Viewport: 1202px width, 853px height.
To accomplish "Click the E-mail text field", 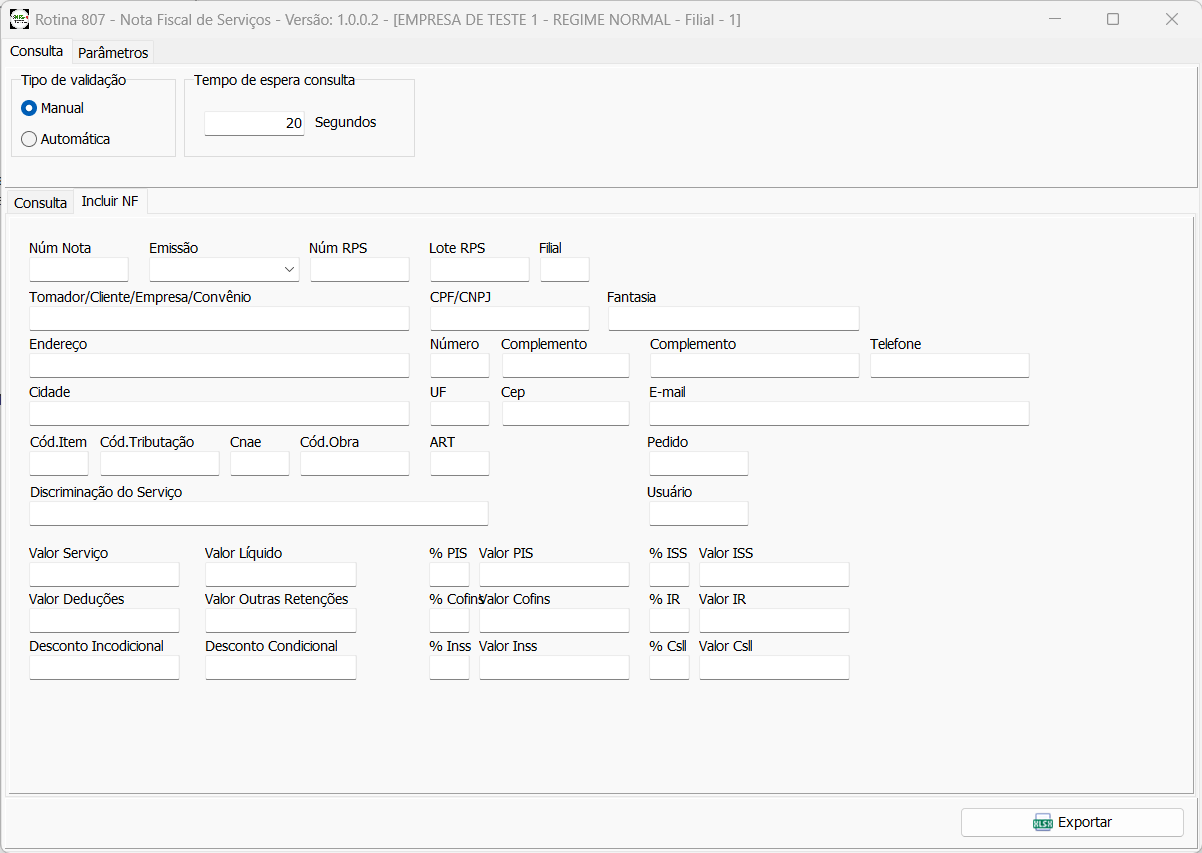I will click(838, 414).
